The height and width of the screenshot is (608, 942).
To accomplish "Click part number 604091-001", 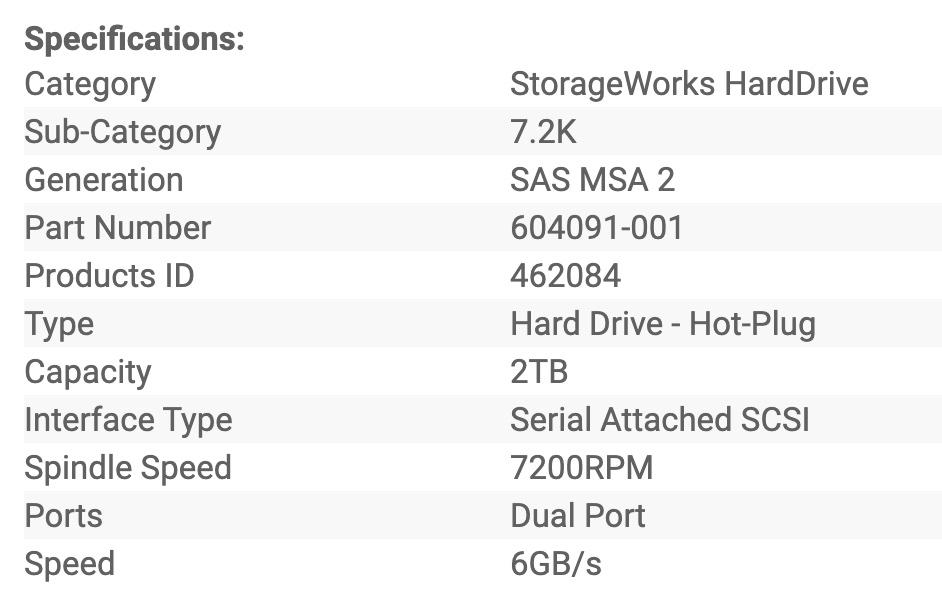I will 597,228.
